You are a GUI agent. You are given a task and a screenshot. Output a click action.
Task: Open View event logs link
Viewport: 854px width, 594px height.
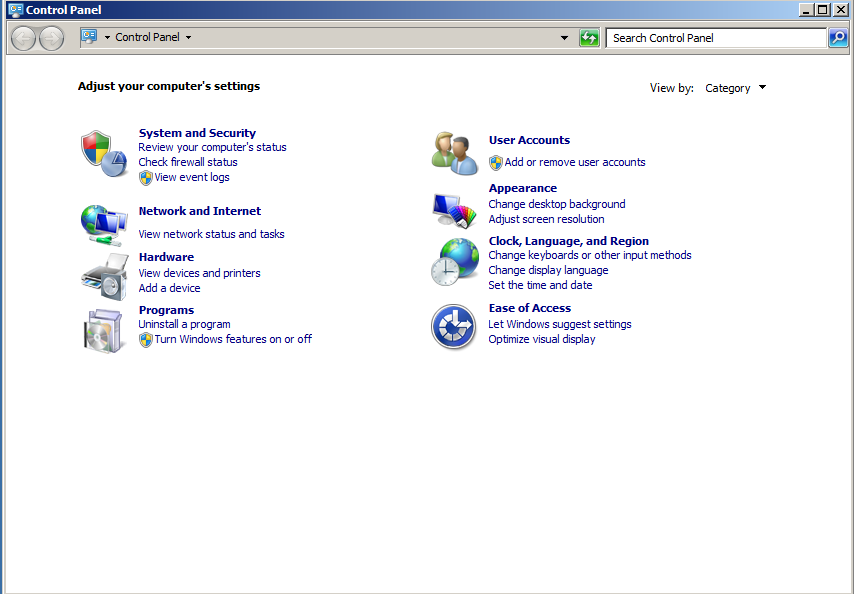point(192,177)
